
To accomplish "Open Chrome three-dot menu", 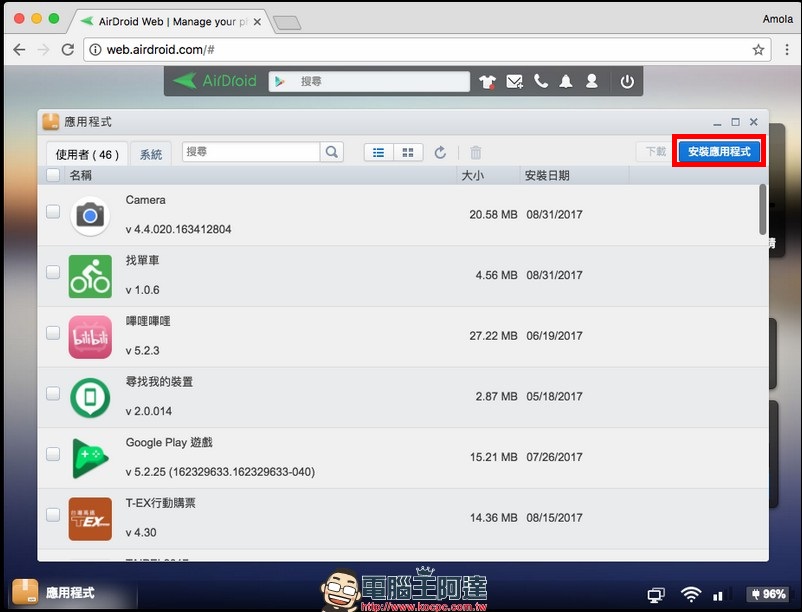I will pos(787,50).
